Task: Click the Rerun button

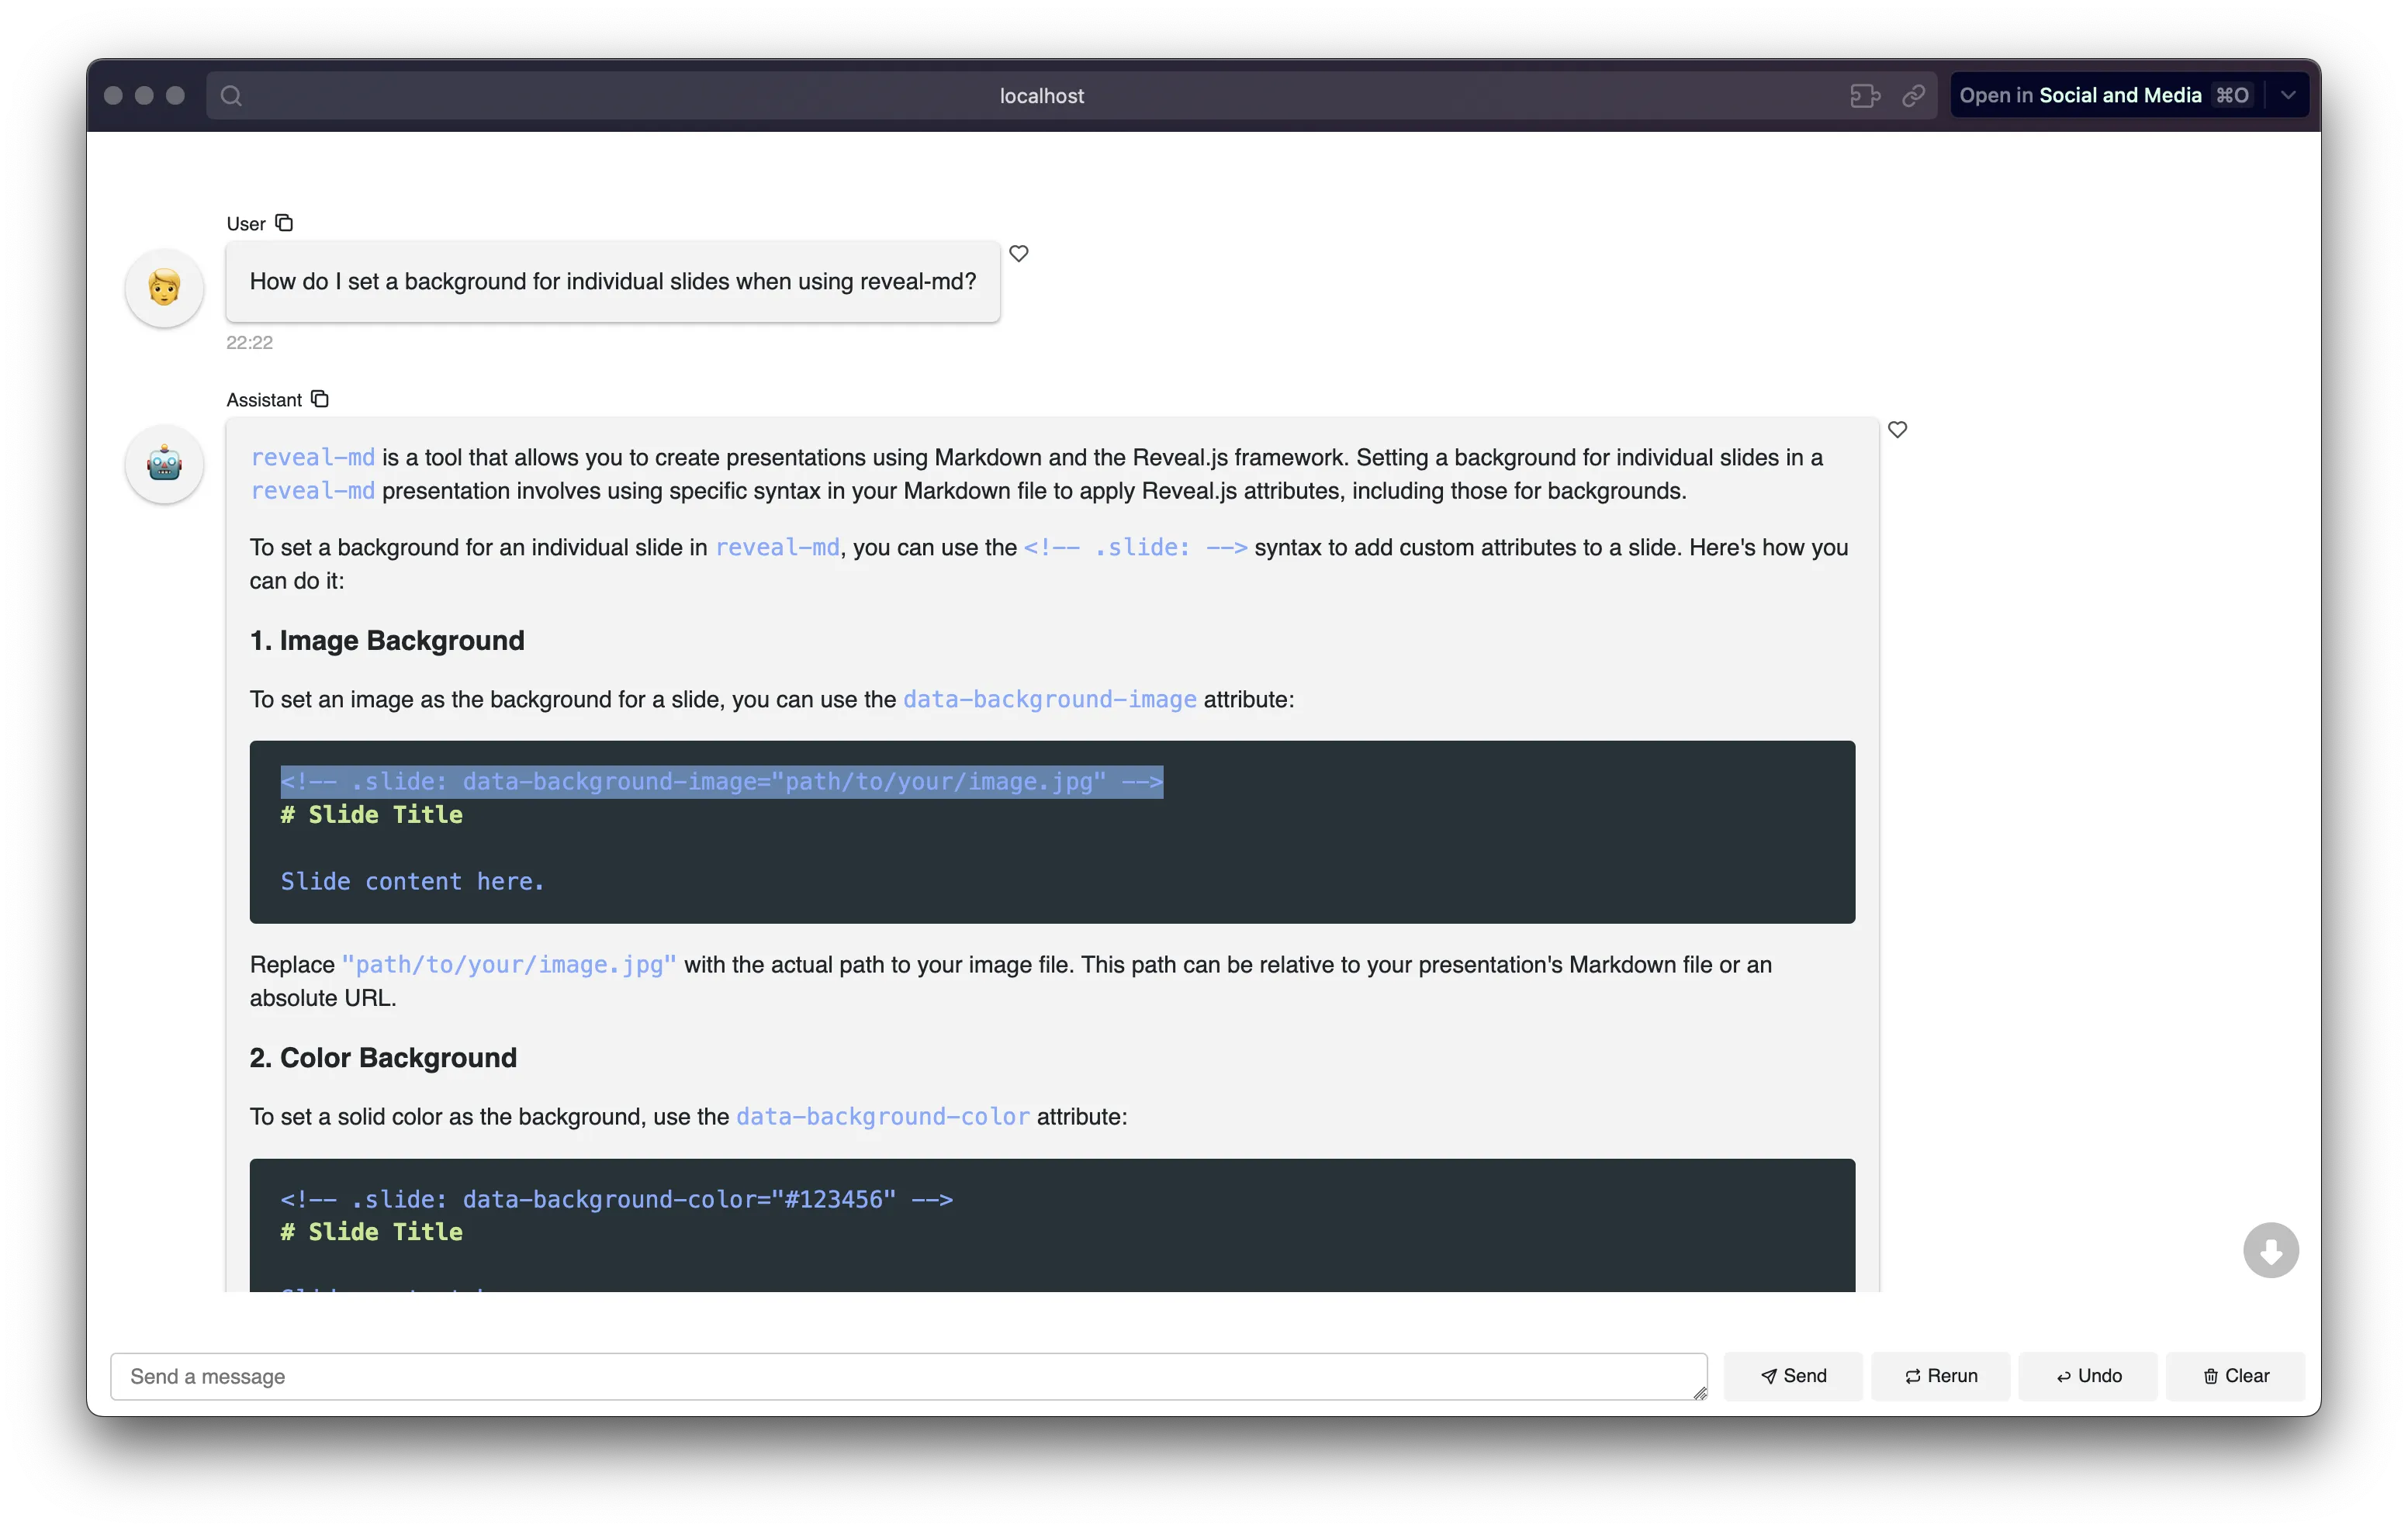Action: click(1940, 1376)
